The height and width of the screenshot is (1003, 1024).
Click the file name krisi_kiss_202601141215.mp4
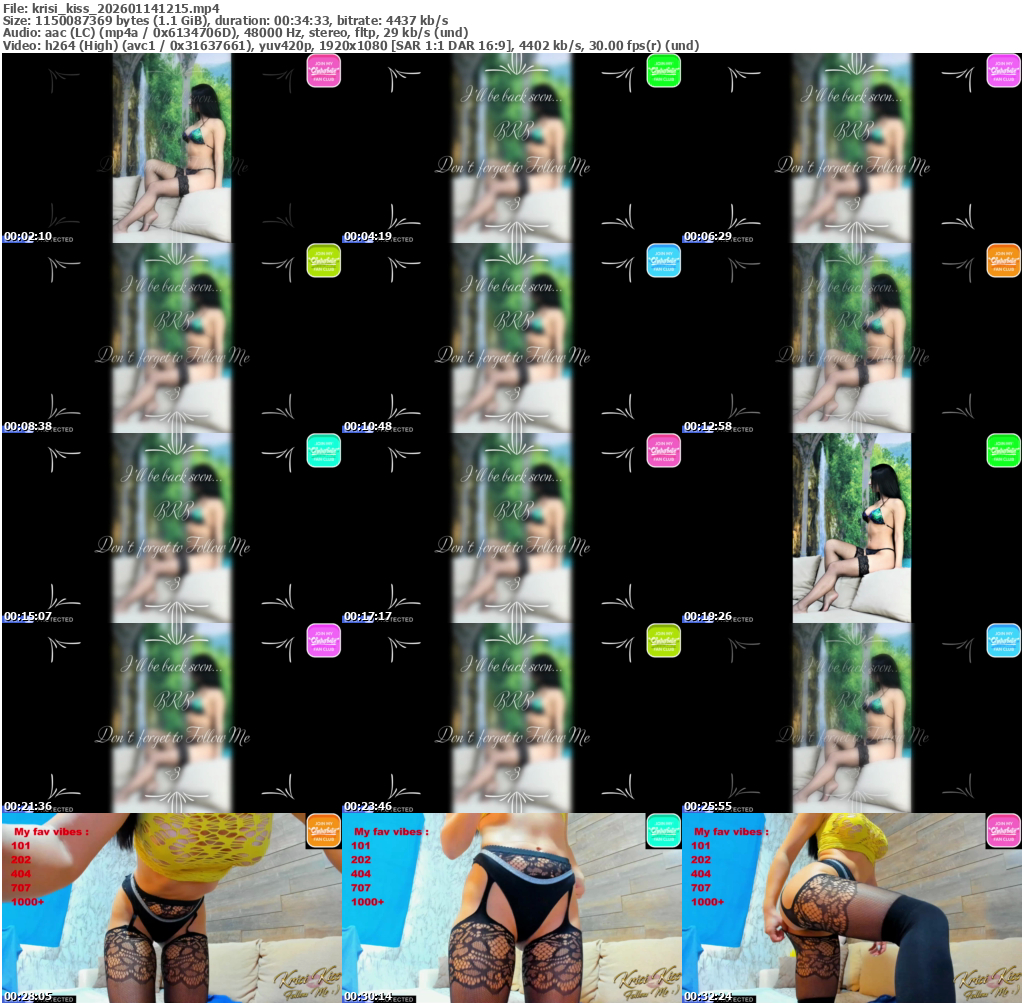coord(125,8)
